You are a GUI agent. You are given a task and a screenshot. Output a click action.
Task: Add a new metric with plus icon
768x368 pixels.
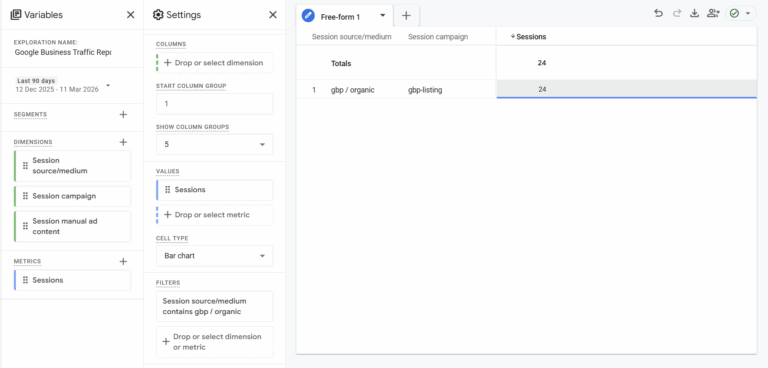pyautogui.click(x=123, y=262)
